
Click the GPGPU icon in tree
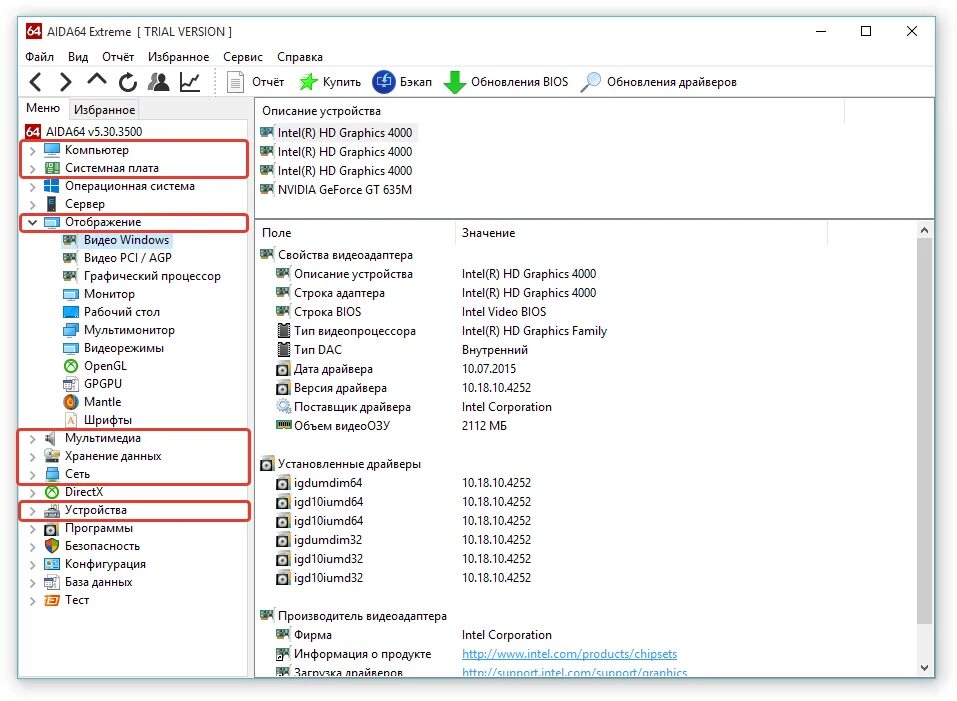71,384
